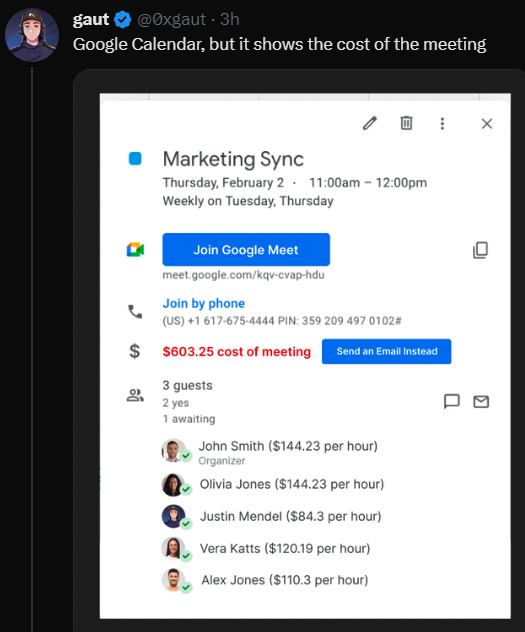This screenshot has height=632, width=525.
Task: Click Justin Mendel's avatar
Action: [173, 516]
